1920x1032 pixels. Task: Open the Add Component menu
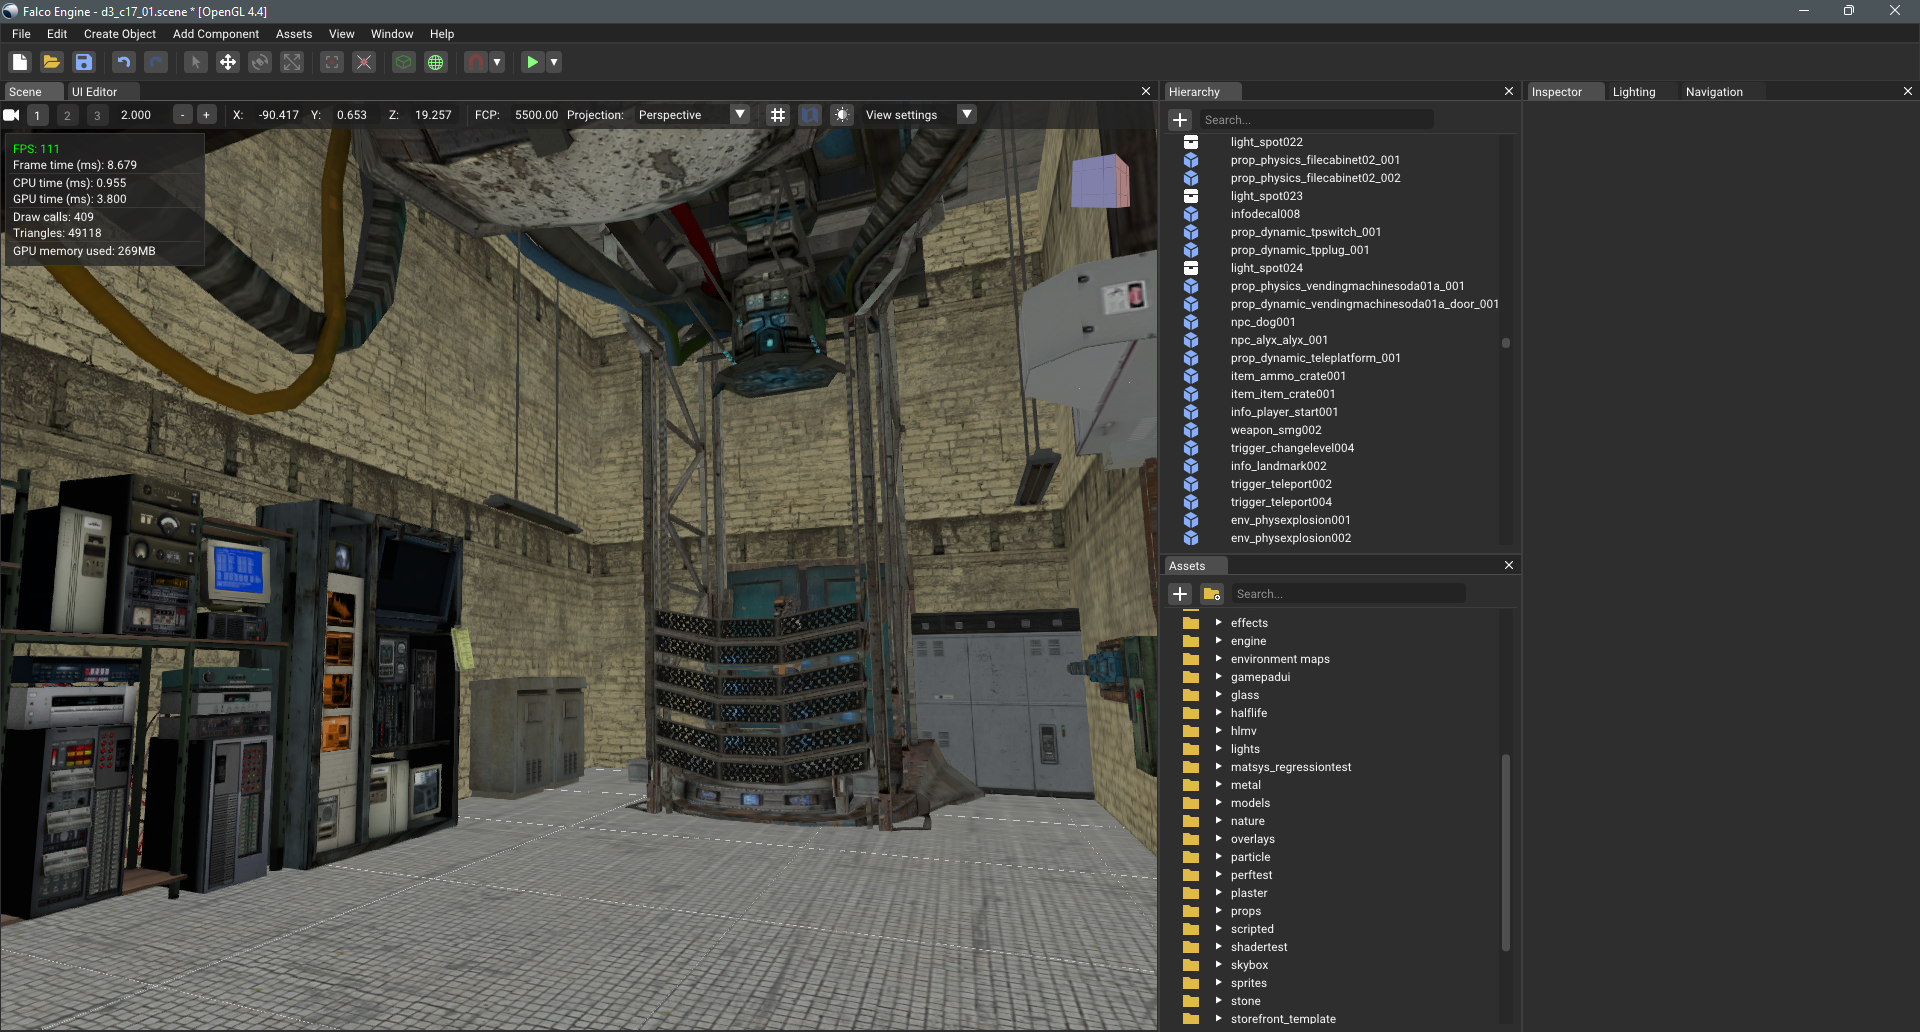coord(215,34)
